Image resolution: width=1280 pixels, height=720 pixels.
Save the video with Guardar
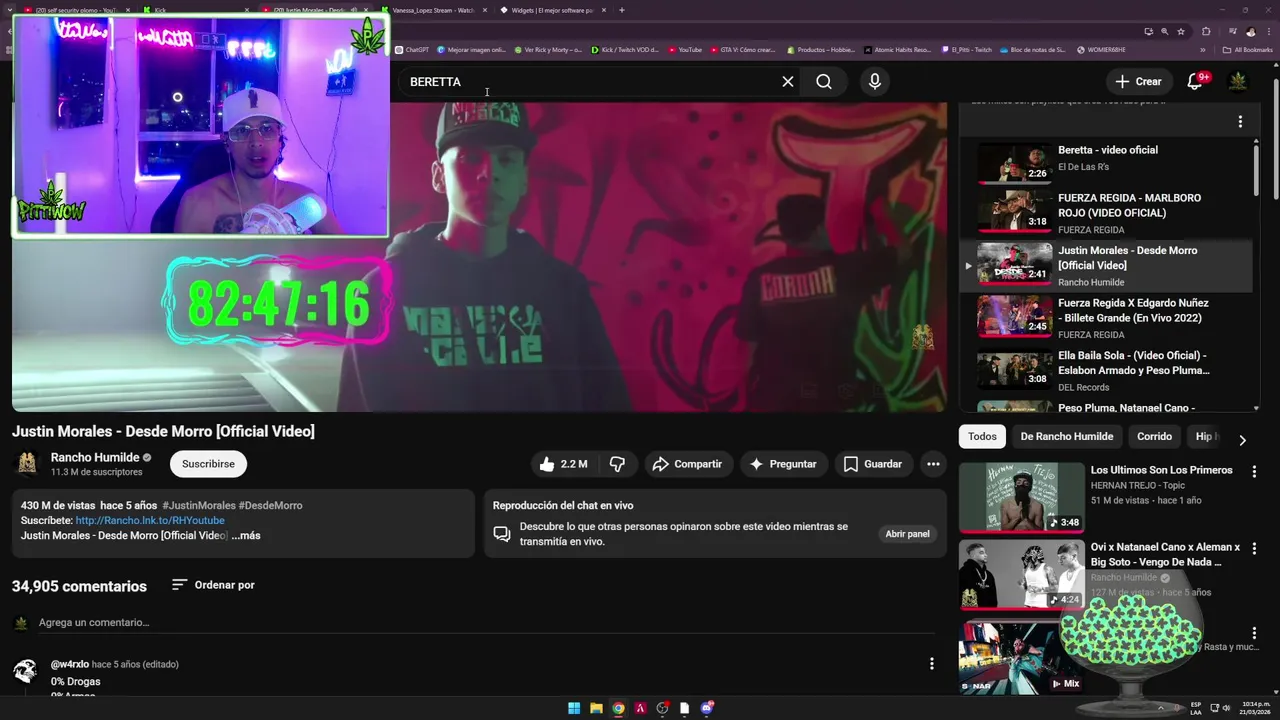click(873, 464)
